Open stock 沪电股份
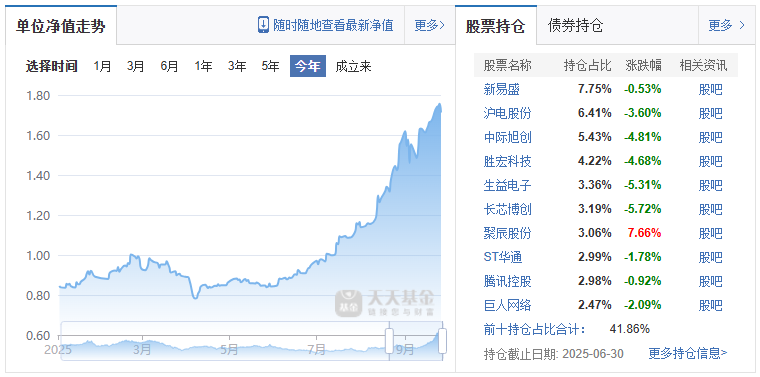 (x=507, y=113)
